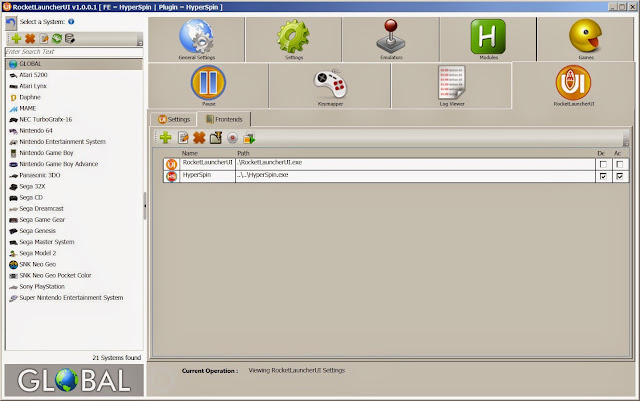This screenshot has width=640, height=401.
Task: Expand the sidebar toolbar overflow arrow
Action: (140, 43)
